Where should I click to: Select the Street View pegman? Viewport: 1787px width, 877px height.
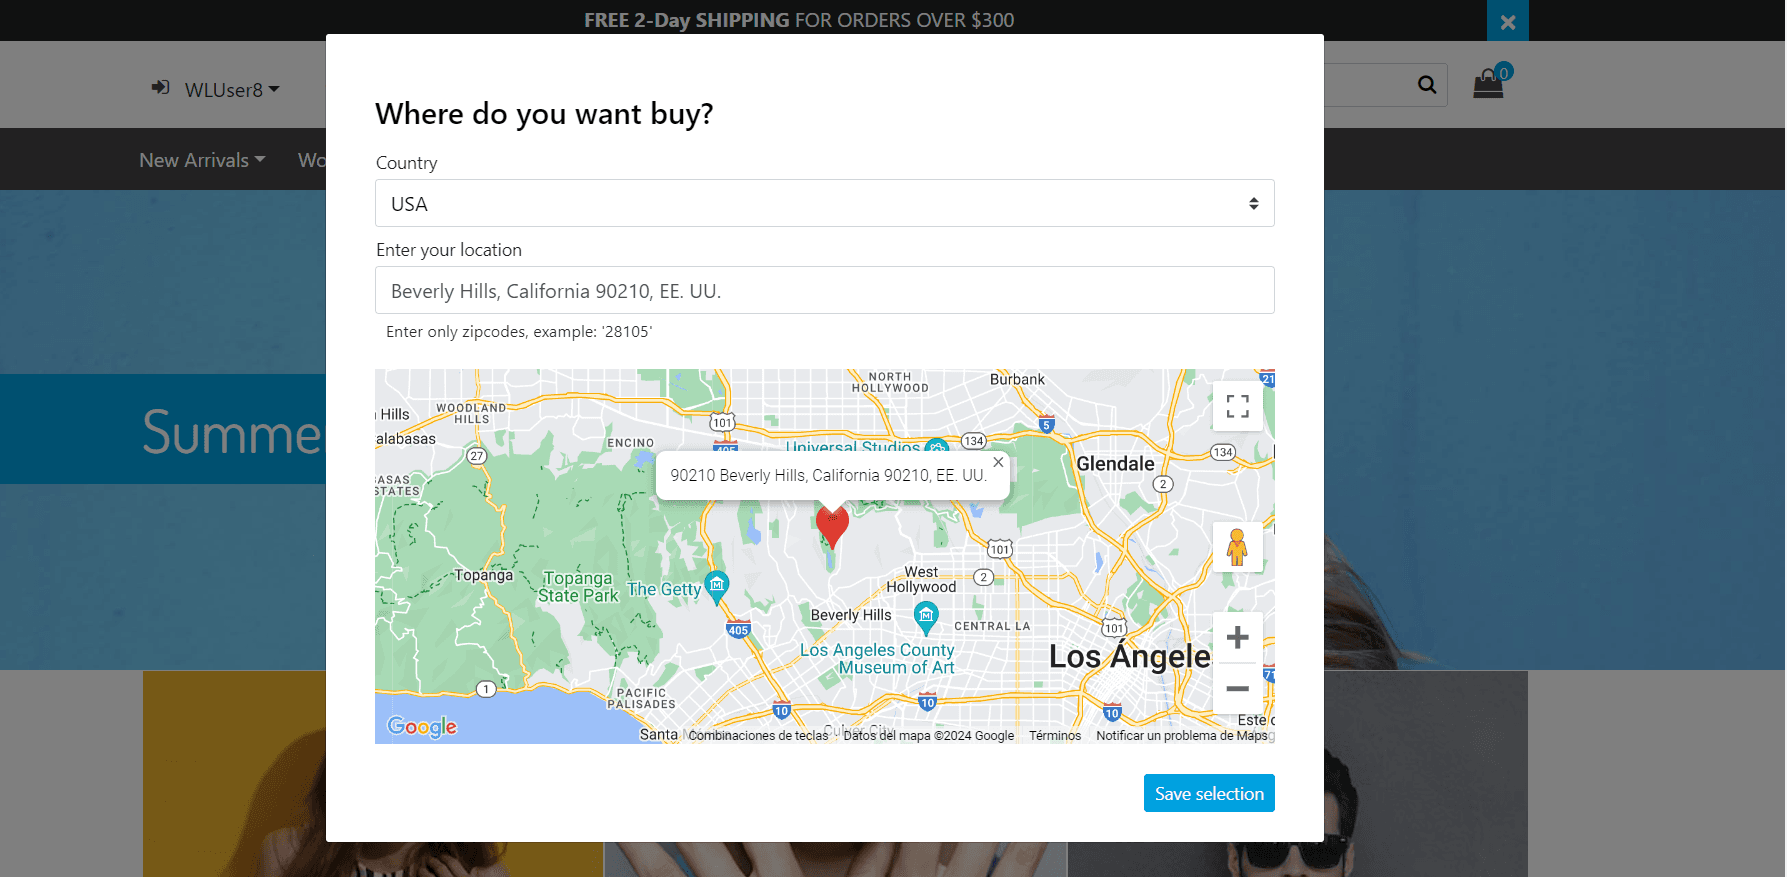coord(1238,547)
